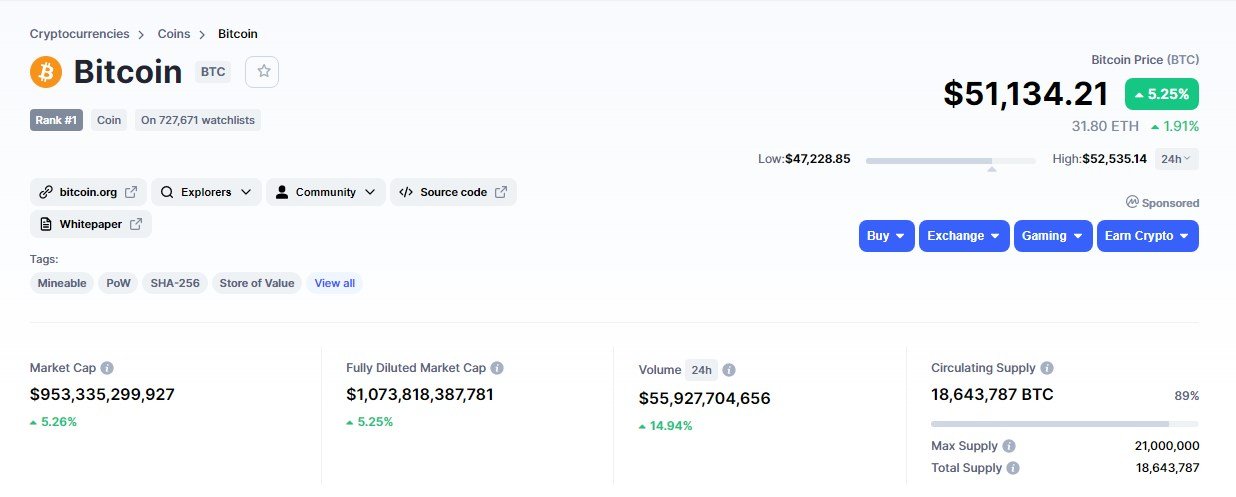Select the Mineable tag
The height and width of the screenshot is (497, 1236).
point(62,283)
